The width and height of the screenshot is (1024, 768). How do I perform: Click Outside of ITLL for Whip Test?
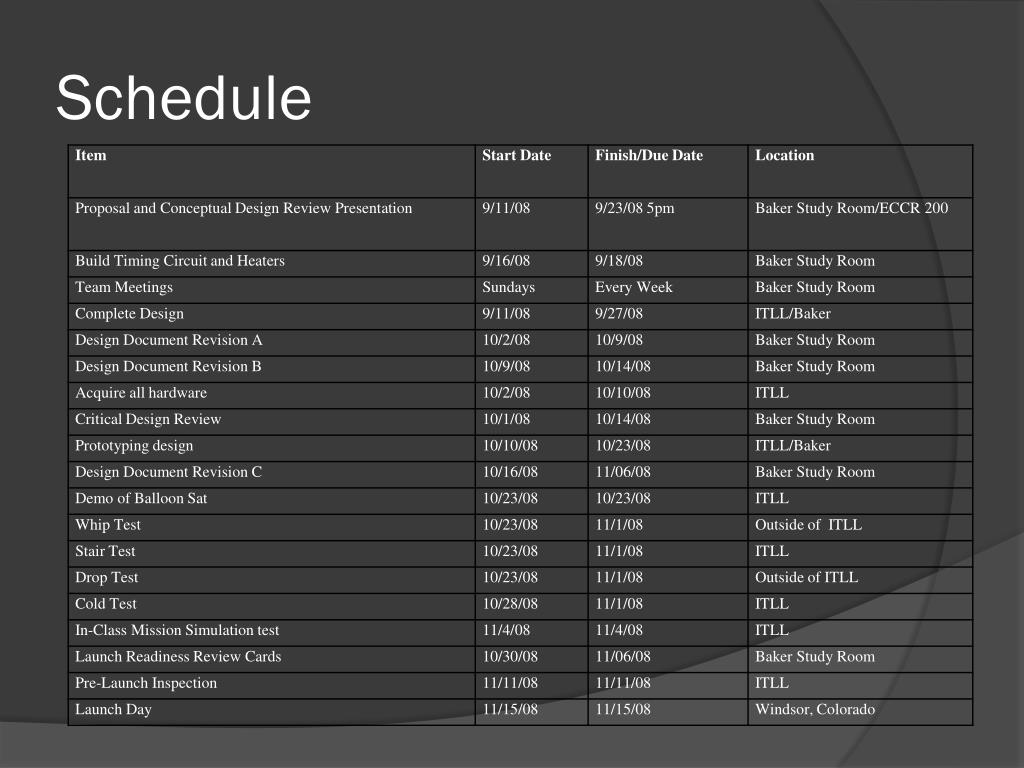coord(808,525)
